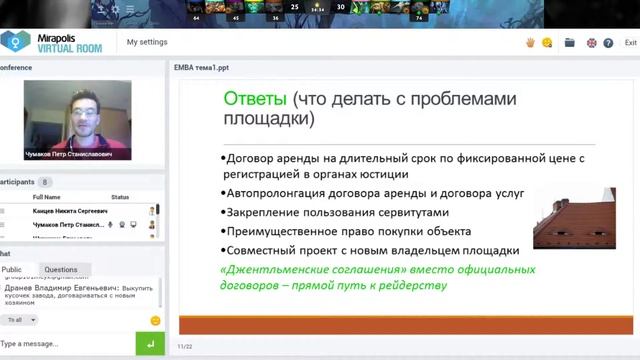Toggle webcam icon for Чумаков Петр
Screen dimensions: 640x360
click(122, 224)
